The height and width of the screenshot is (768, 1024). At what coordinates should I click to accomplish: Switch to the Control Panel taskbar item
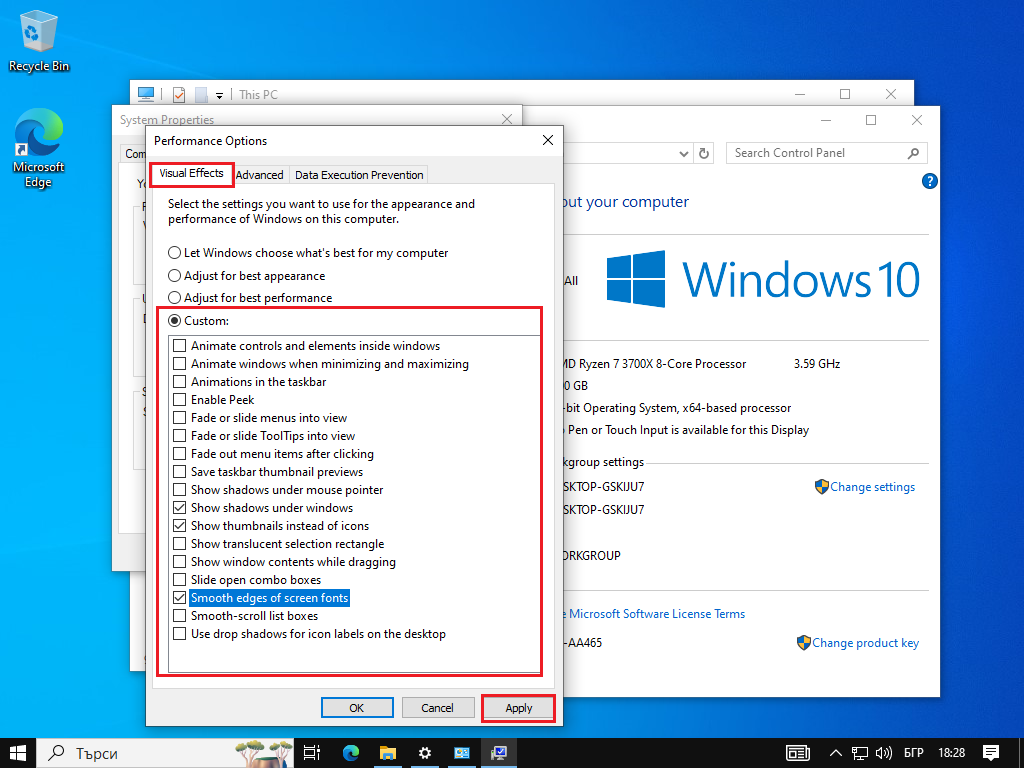pos(462,753)
